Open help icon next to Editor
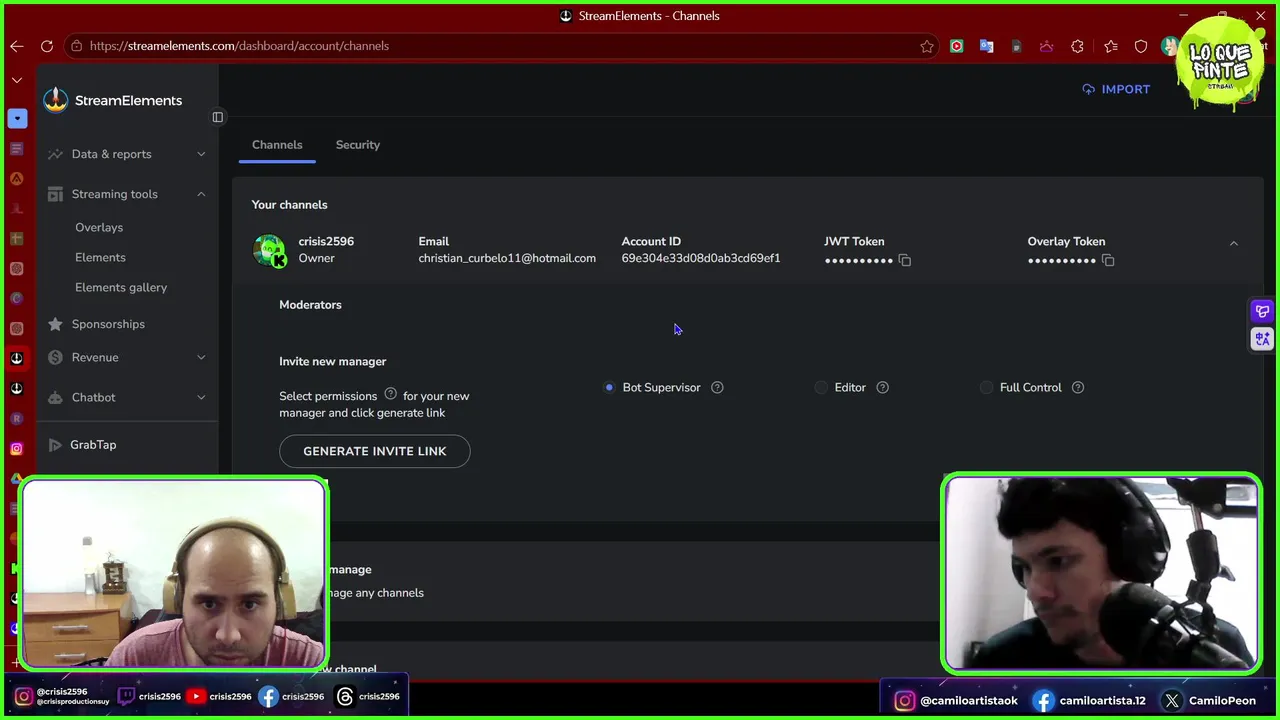Image resolution: width=1280 pixels, height=720 pixels. [882, 387]
